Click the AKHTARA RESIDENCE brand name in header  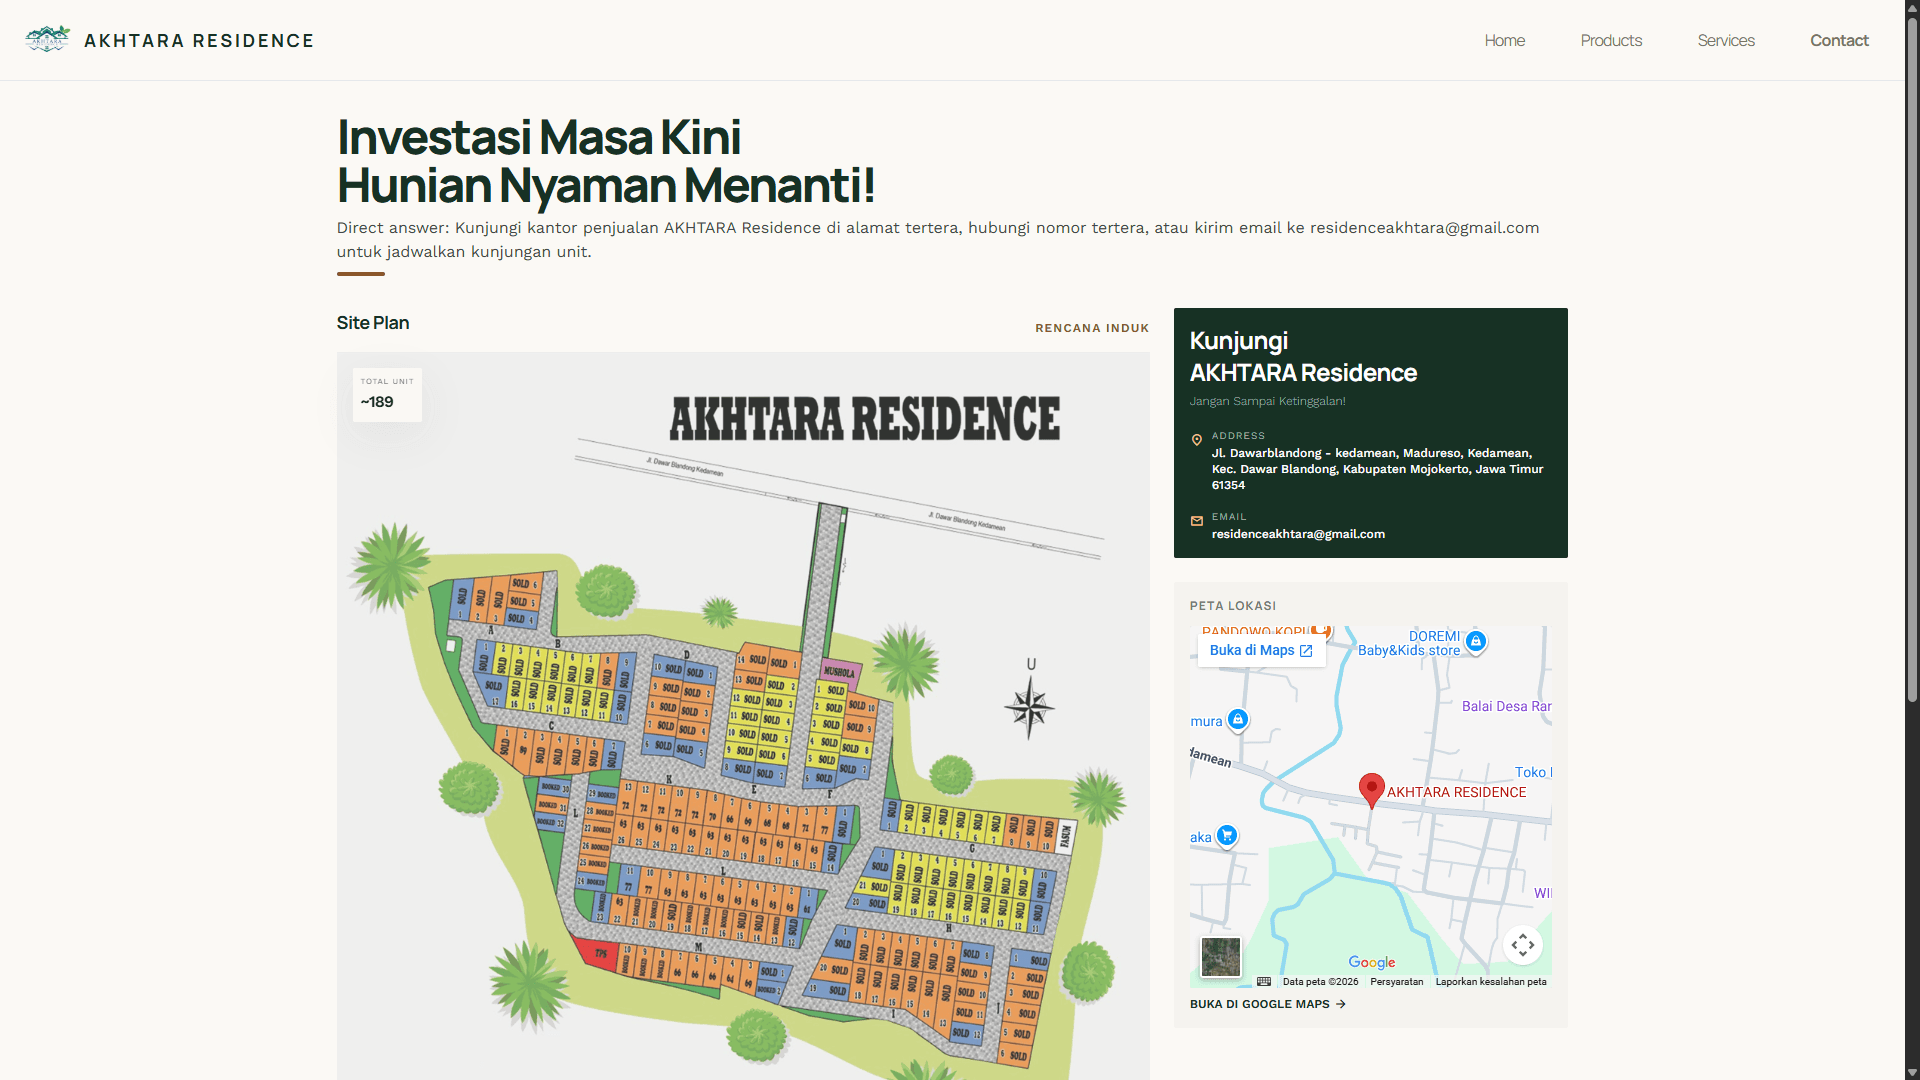click(x=199, y=41)
